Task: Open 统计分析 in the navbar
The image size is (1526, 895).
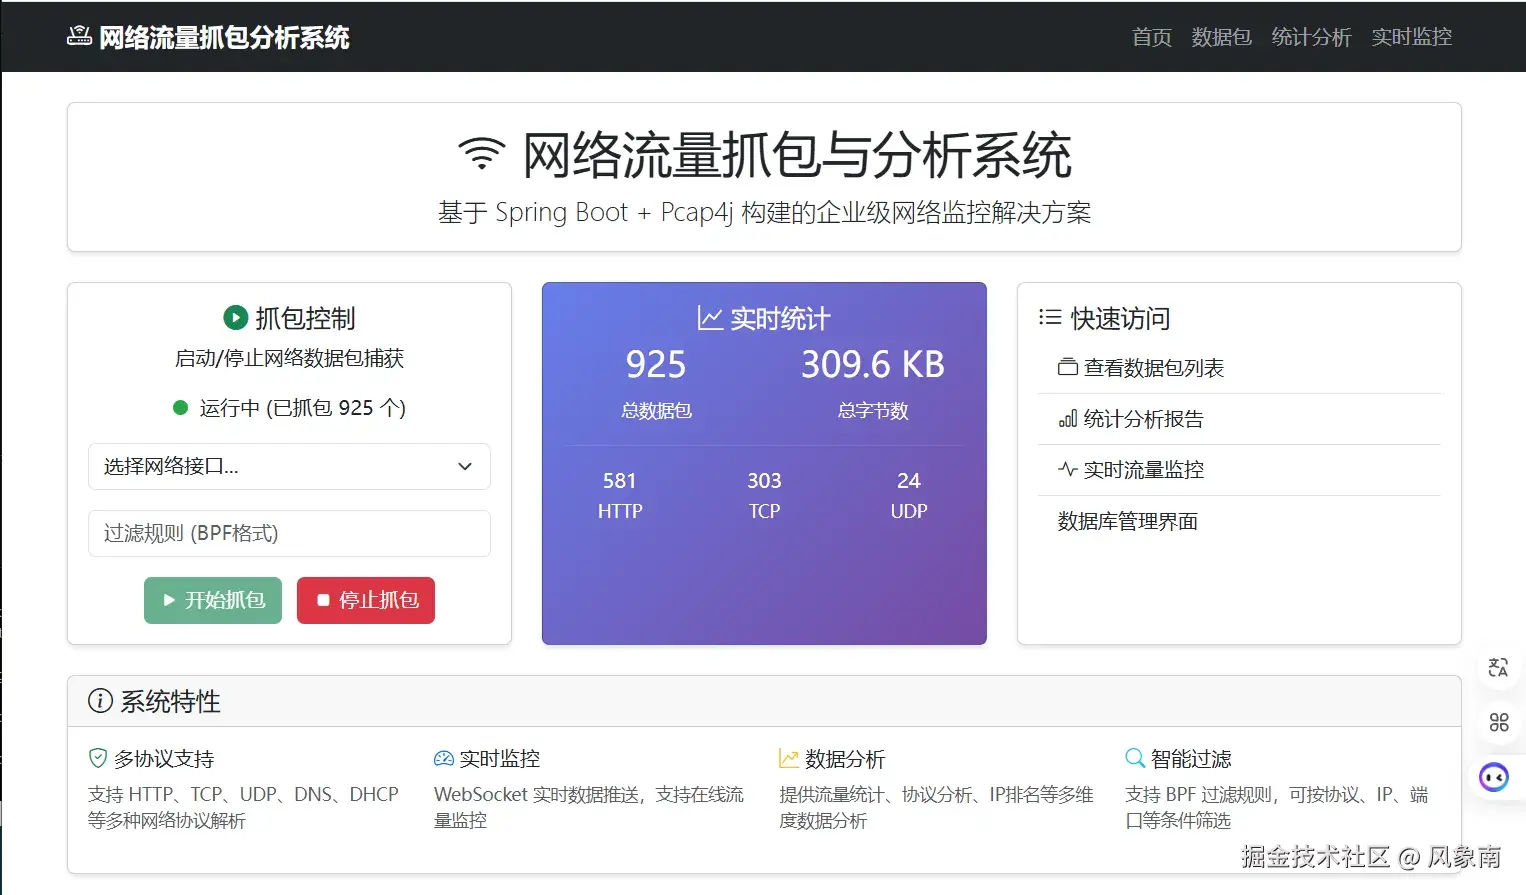Action: pyautogui.click(x=1311, y=37)
